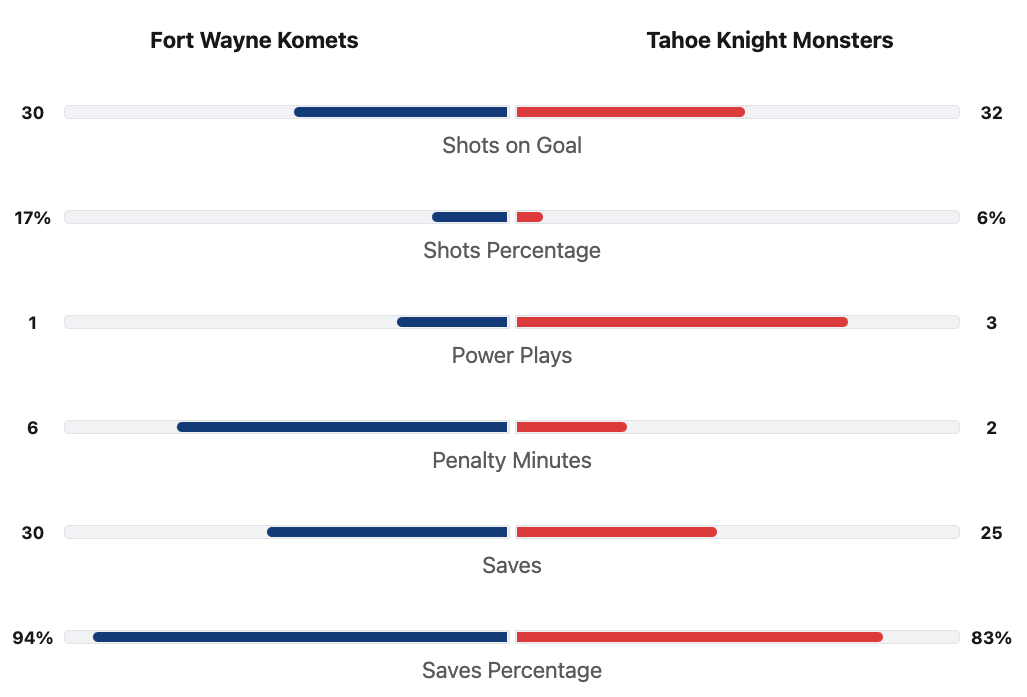1027x697 pixels.
Task: Click the blue Power Plays bar
Action: (452, 322)
